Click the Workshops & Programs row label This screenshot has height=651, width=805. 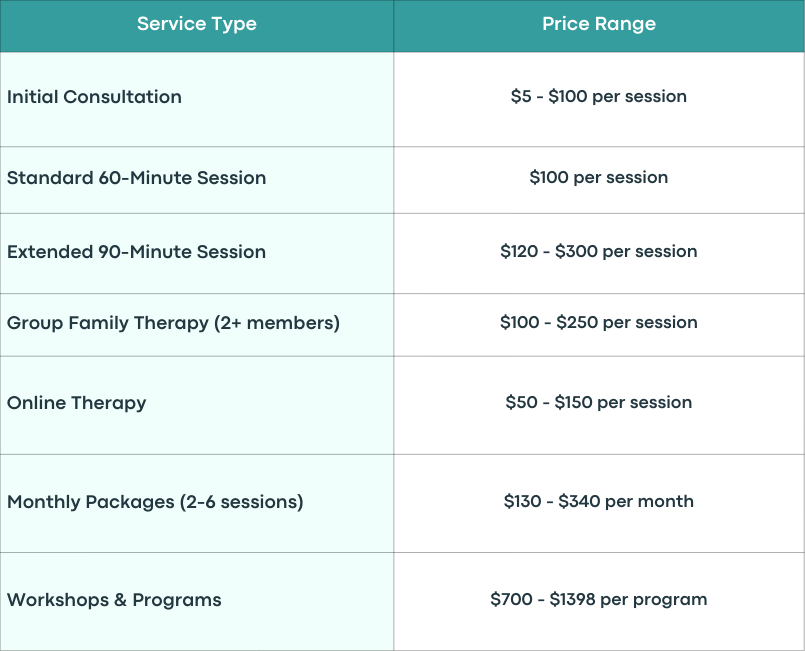pyautogui.click(x=114, y=600)
